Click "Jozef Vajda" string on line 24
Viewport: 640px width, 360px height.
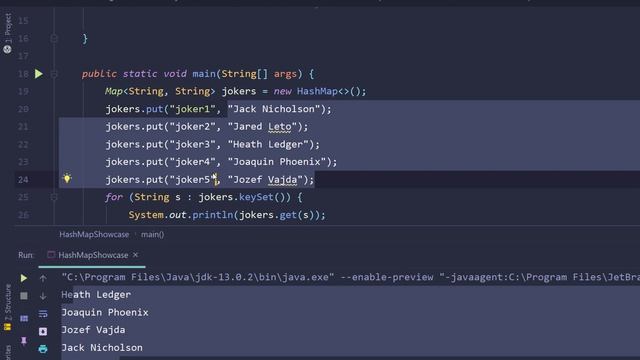pos(265,180)
